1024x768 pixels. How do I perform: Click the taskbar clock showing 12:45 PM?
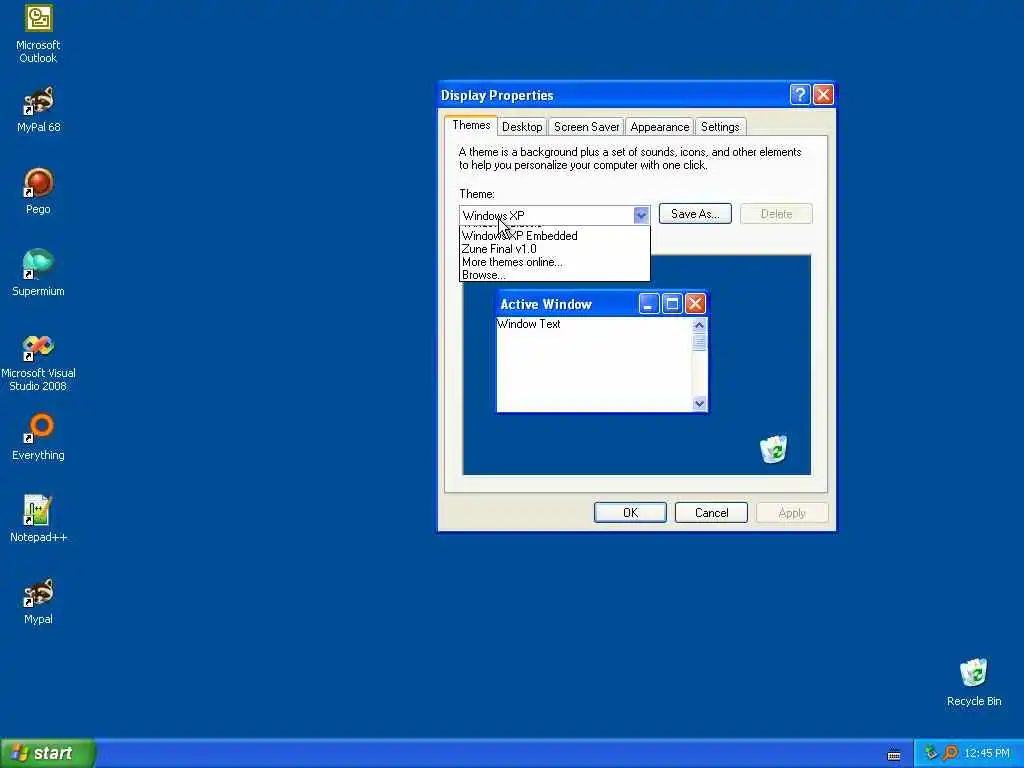point(987,753)
